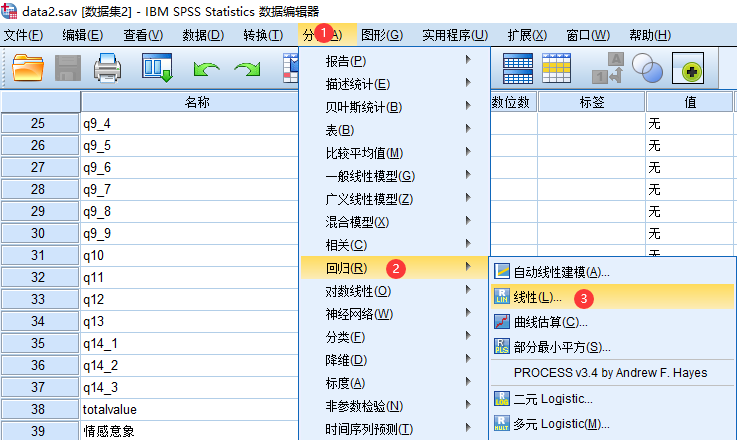
Task: Expand the 报告(P) submenu
Action: pos(394,61)
